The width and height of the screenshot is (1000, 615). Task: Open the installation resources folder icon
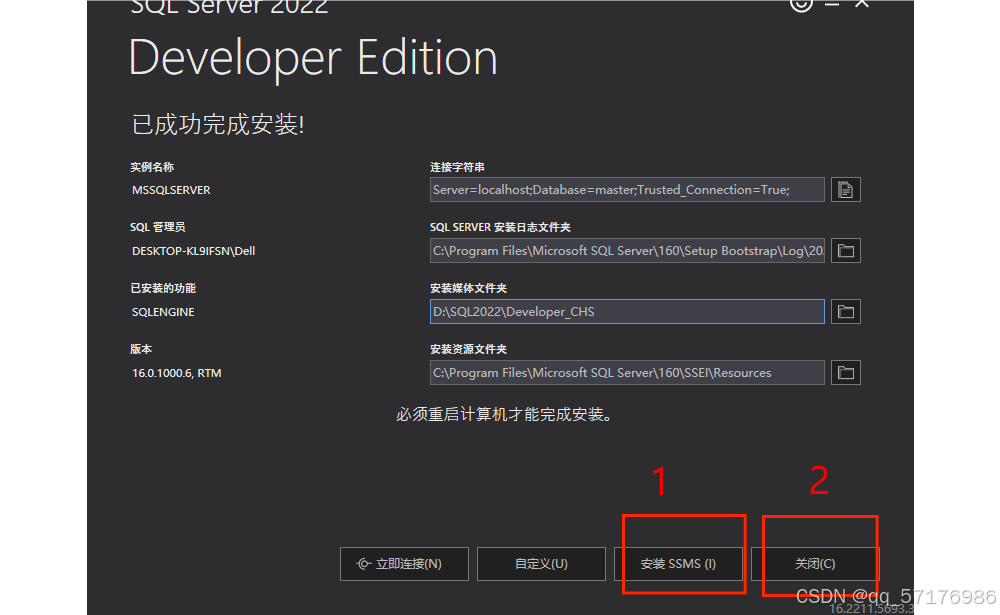846,373
